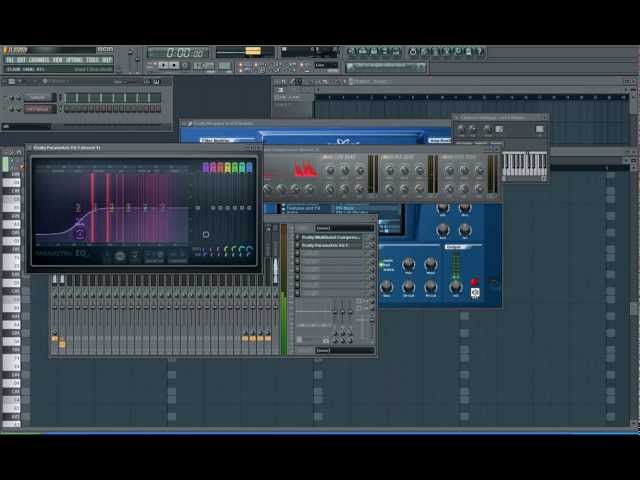Click the round monitor button in Parametric EQ footer
This screenshot has width=640, height=480.
click(120, 257)
